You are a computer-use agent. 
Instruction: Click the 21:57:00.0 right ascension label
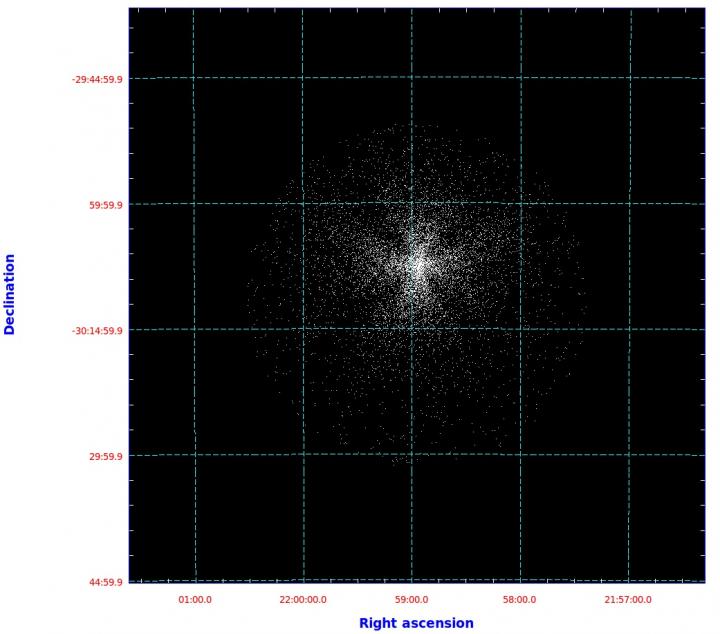[628, 600]
